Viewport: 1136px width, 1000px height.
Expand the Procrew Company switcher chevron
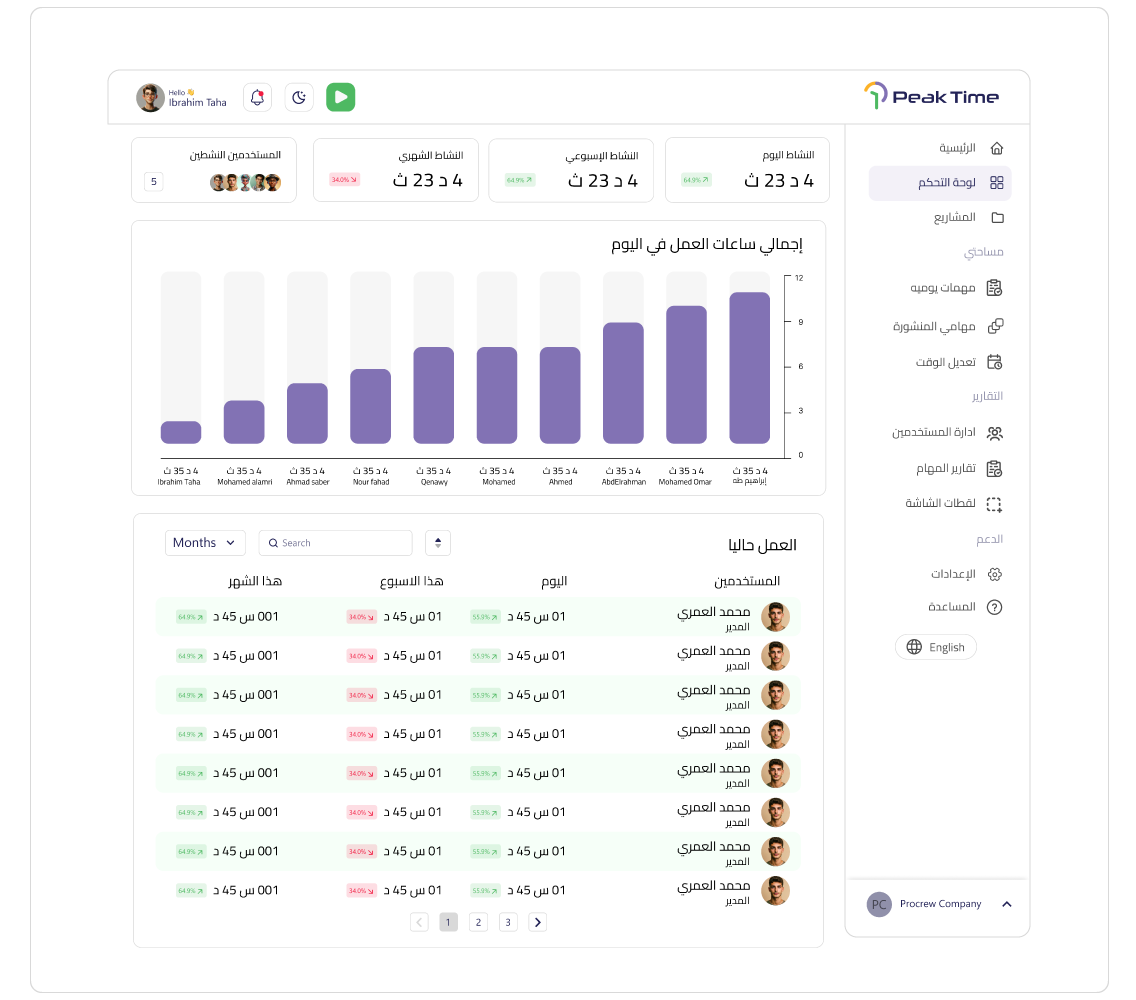[1006, 904]
